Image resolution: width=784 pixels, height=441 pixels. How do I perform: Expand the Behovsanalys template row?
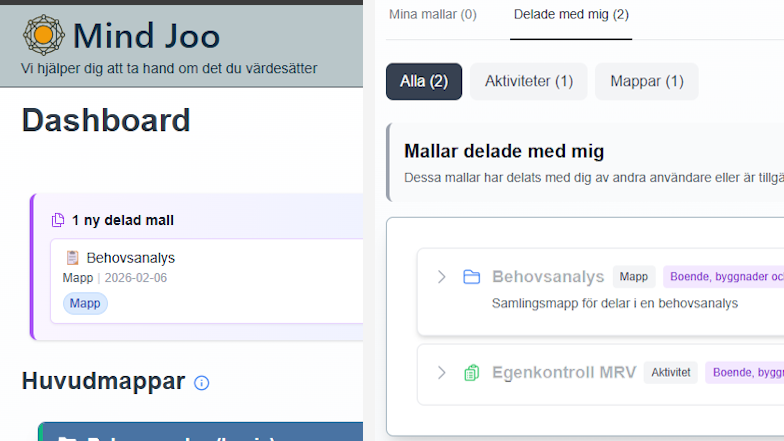point(442,277)
